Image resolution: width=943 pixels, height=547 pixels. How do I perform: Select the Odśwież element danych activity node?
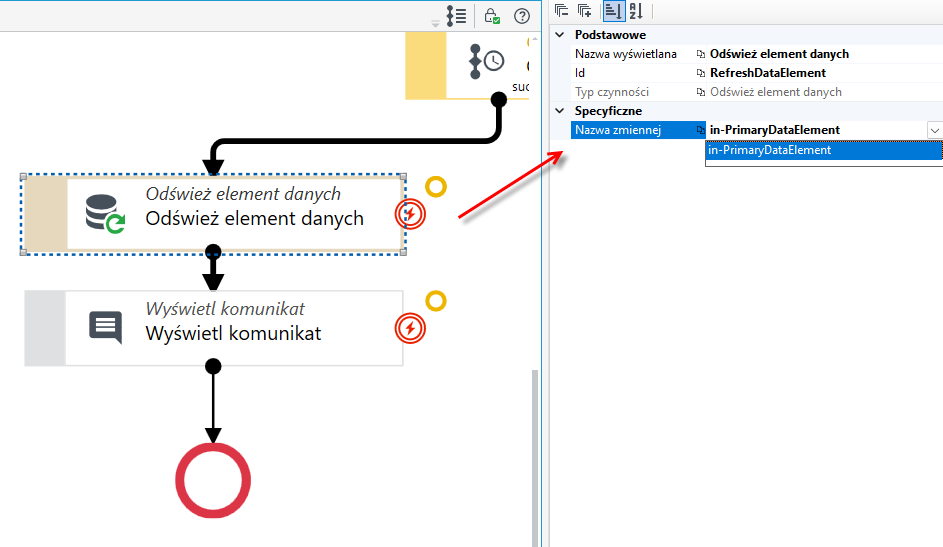coord(213,214)
